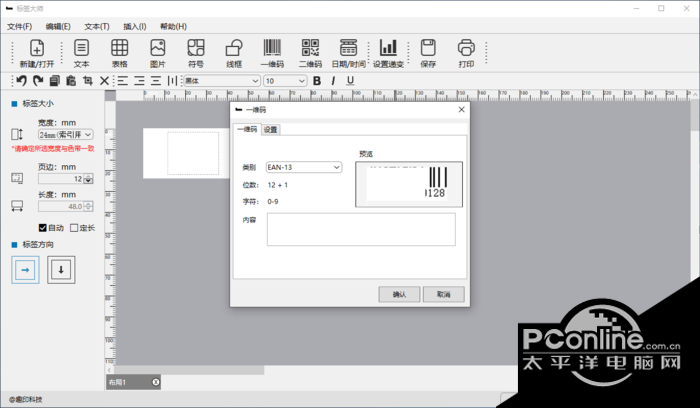Image resolution: width=700 pixels, height=408 pixels.
Task: Select horizontal label direction
Action: [25, 270]
